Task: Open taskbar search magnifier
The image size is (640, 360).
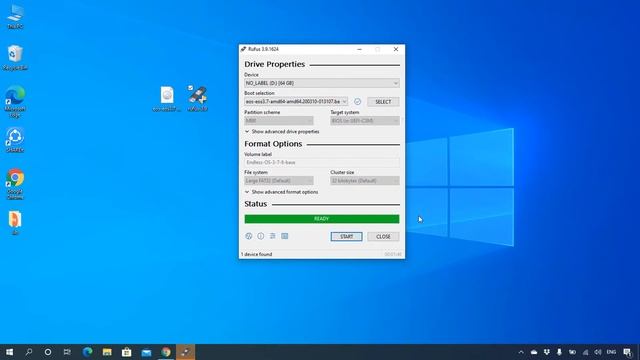Action: coord(29,352)
